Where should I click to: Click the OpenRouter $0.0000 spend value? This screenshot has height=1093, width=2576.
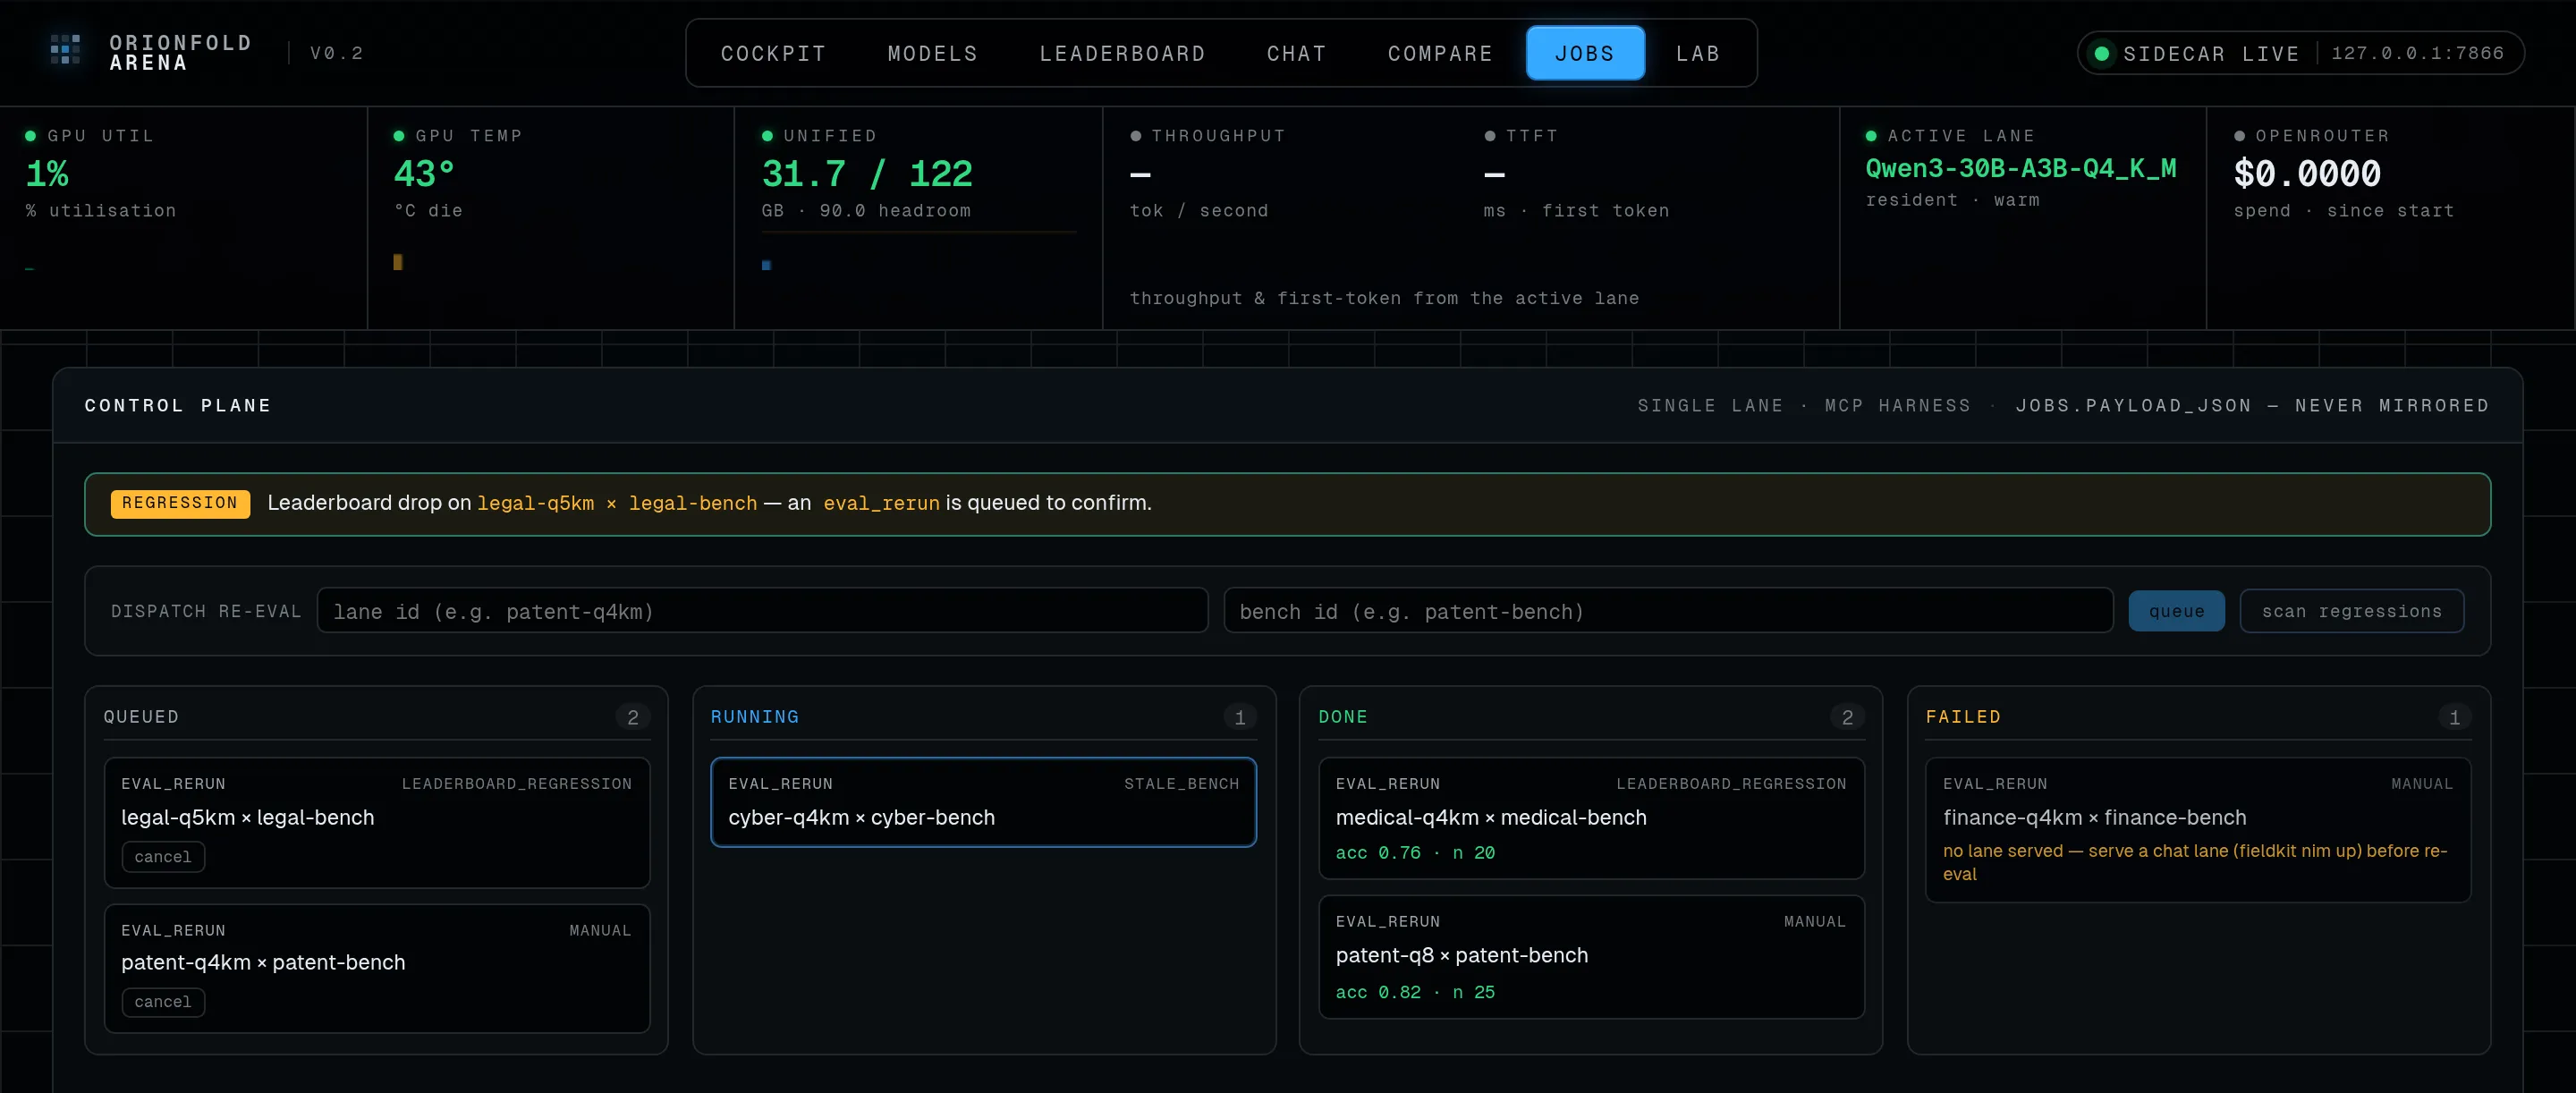click(x=2307, y=174)
